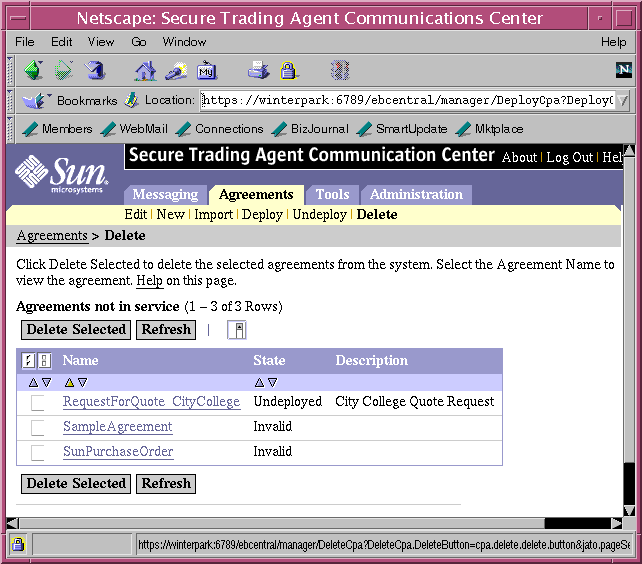Click the vertical scrollbar down arrow
Screen dimensions: 642x564
pos(629,510)
